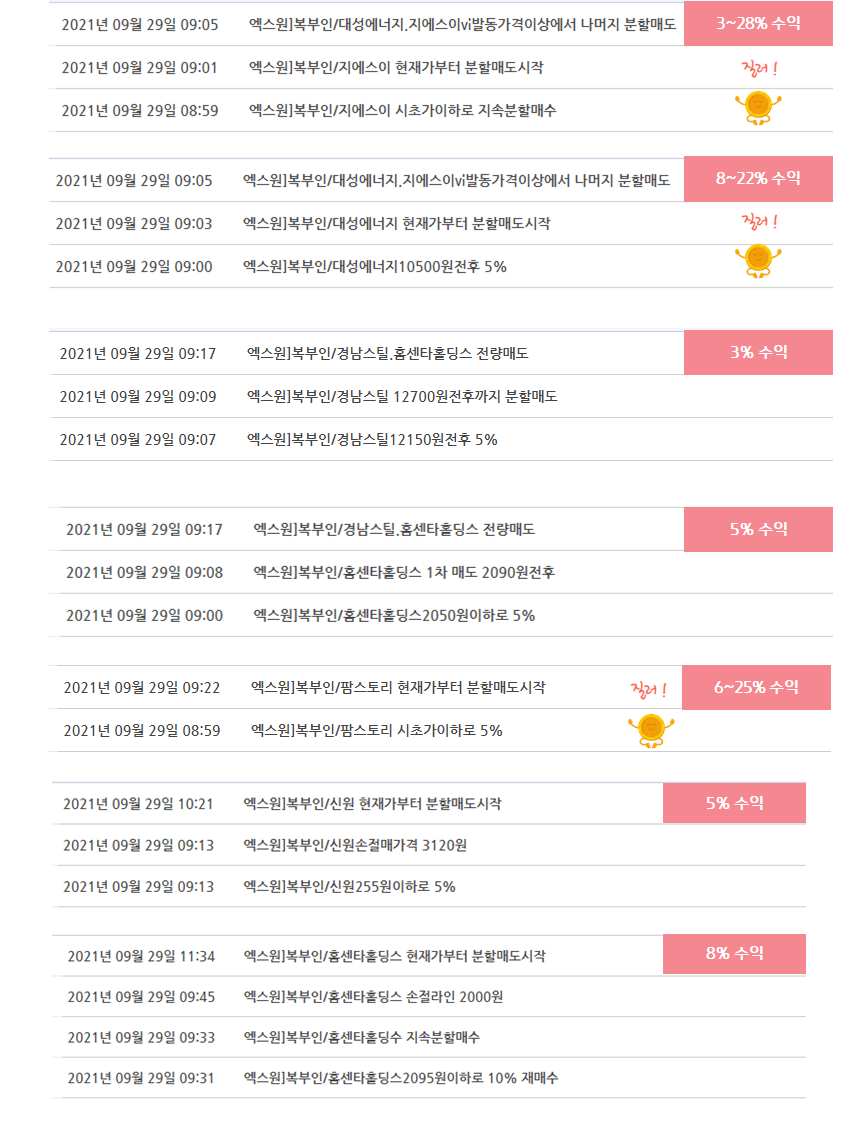Click the 5% 수익 badge on 신원 row
Image resolution: width=843 pixels, height=1133 pixels.
(734, 803)
